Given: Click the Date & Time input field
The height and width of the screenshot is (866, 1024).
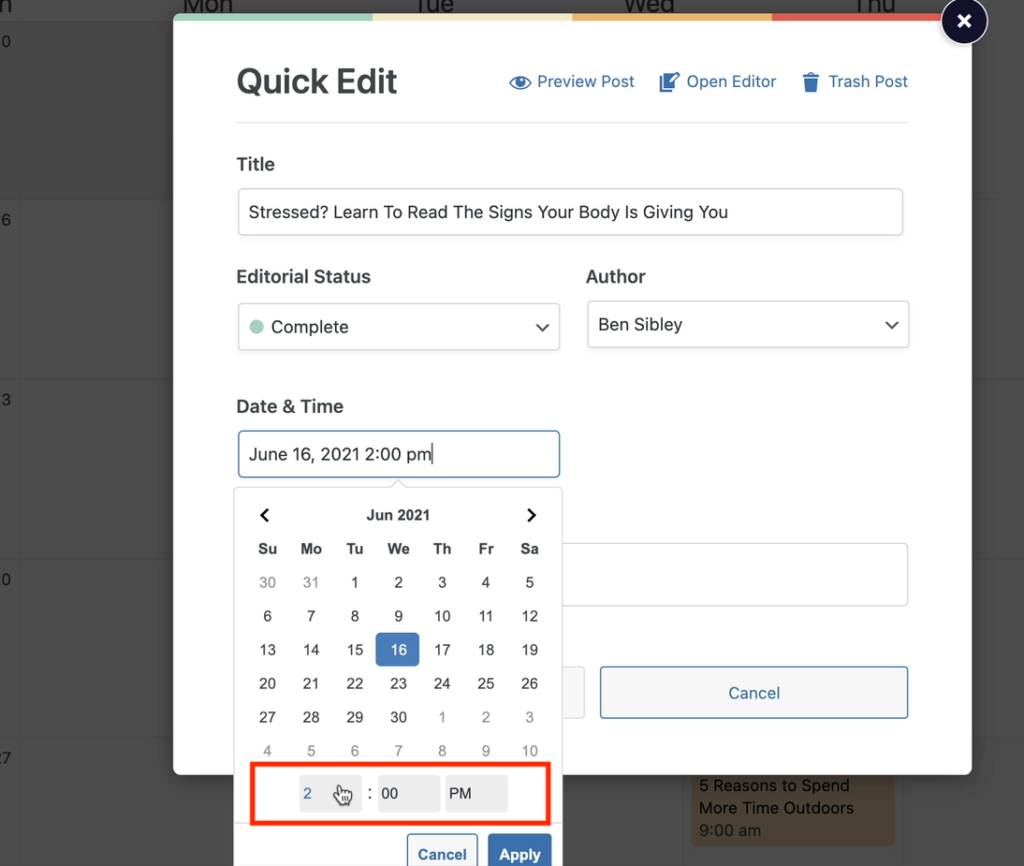Looking at the screenshot, I should click(x=398, y=454).
